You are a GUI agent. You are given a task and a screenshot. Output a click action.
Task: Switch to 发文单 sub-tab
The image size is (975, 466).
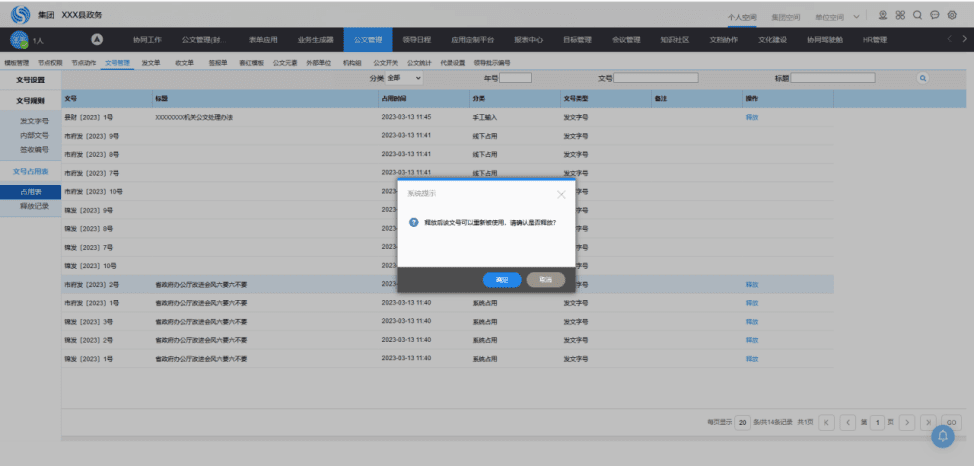pyautogui.click(x=151, y=63)
